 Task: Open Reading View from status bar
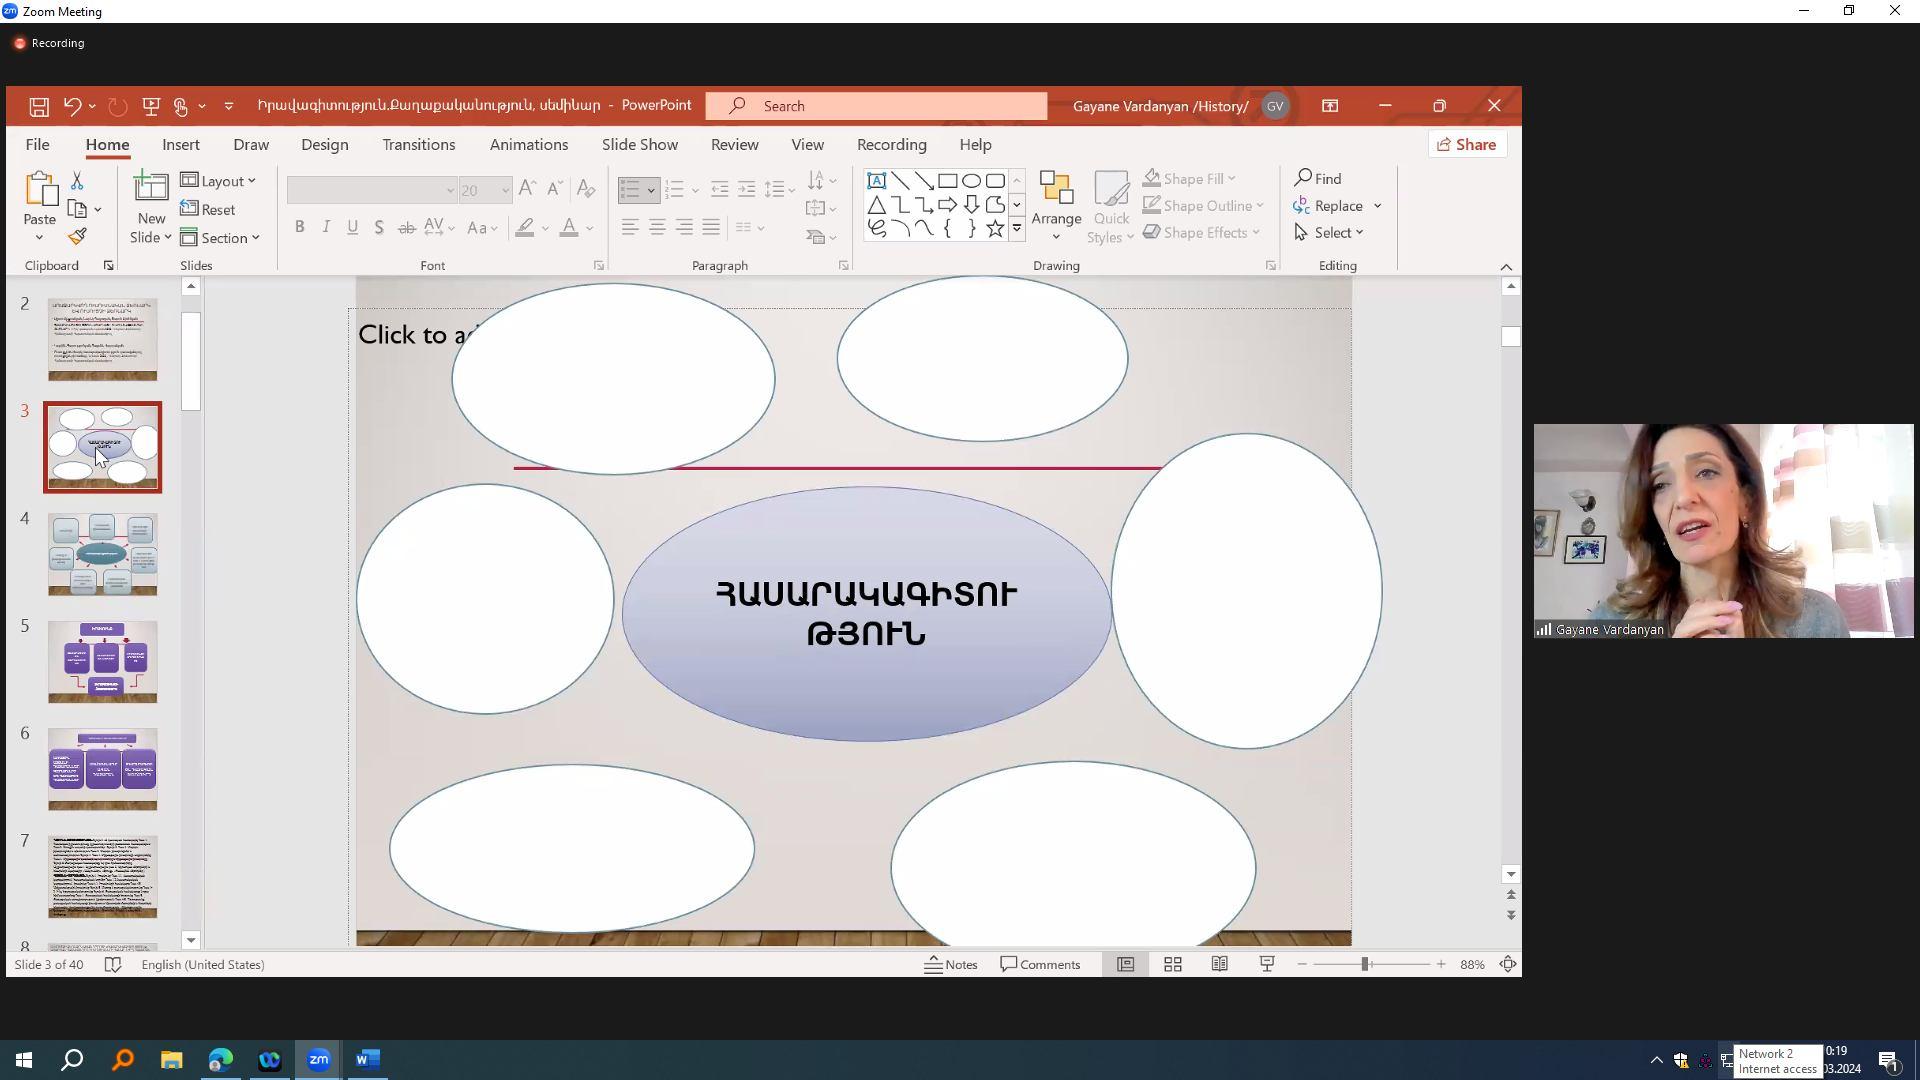coord(1219,965)
